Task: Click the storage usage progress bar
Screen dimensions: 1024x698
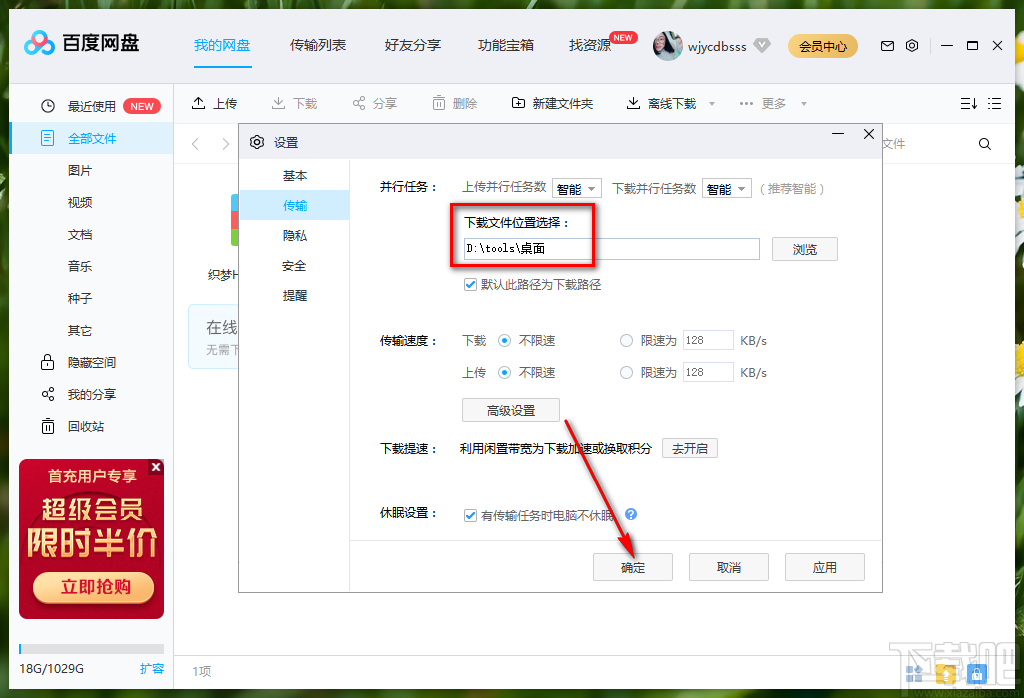Action: coord(91,648)
